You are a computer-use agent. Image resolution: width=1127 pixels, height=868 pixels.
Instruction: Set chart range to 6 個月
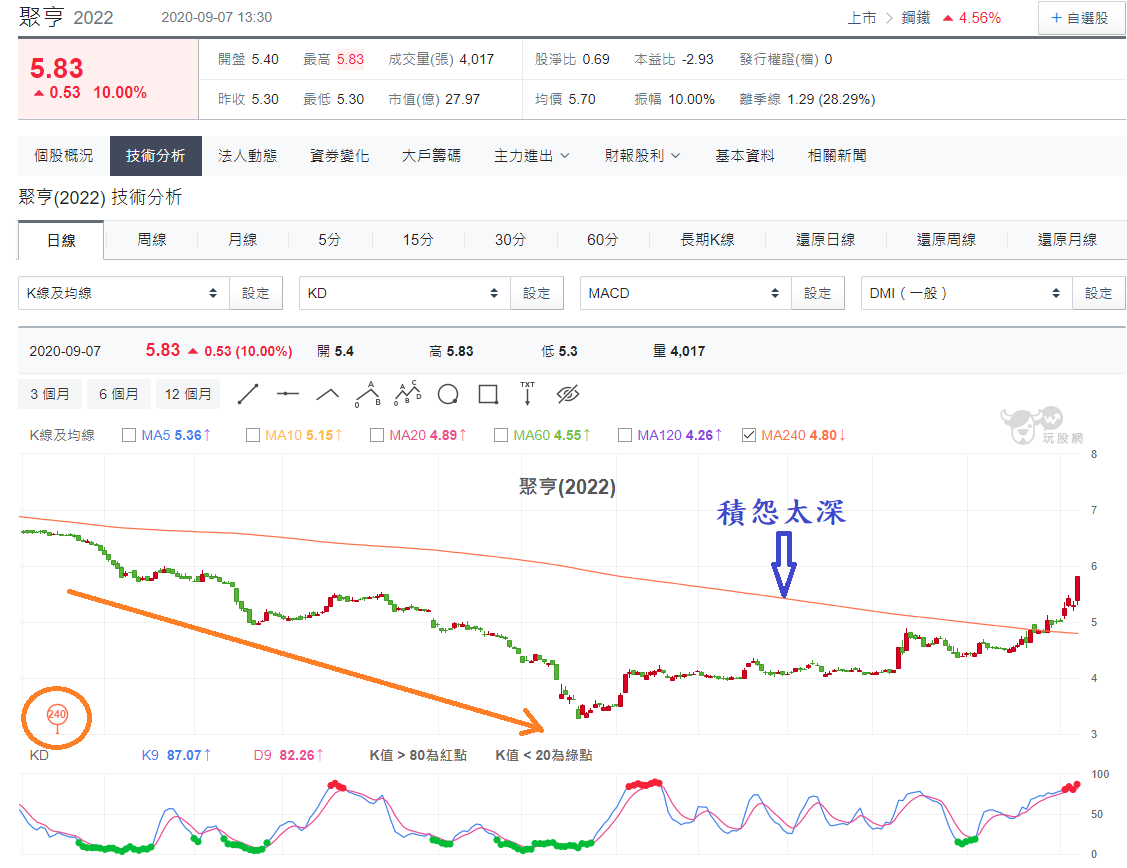tap(119, 394)
